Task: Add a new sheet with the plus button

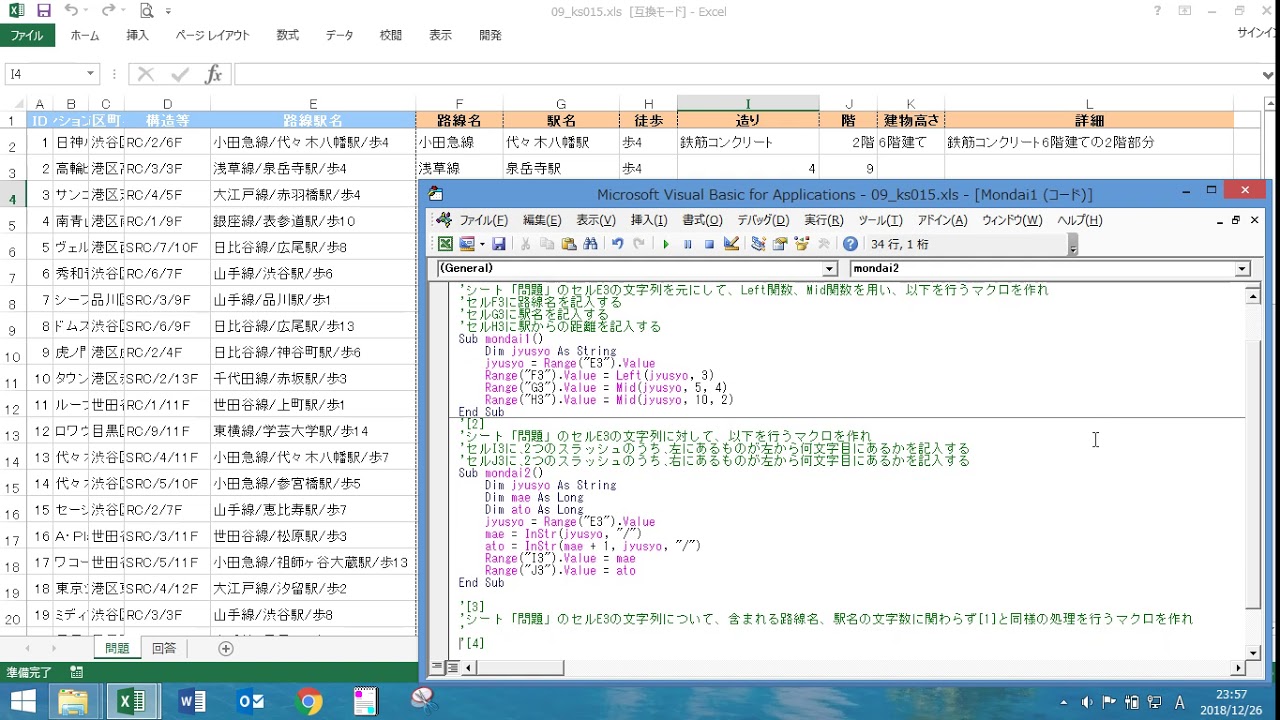Action: (x=226, y=648)
